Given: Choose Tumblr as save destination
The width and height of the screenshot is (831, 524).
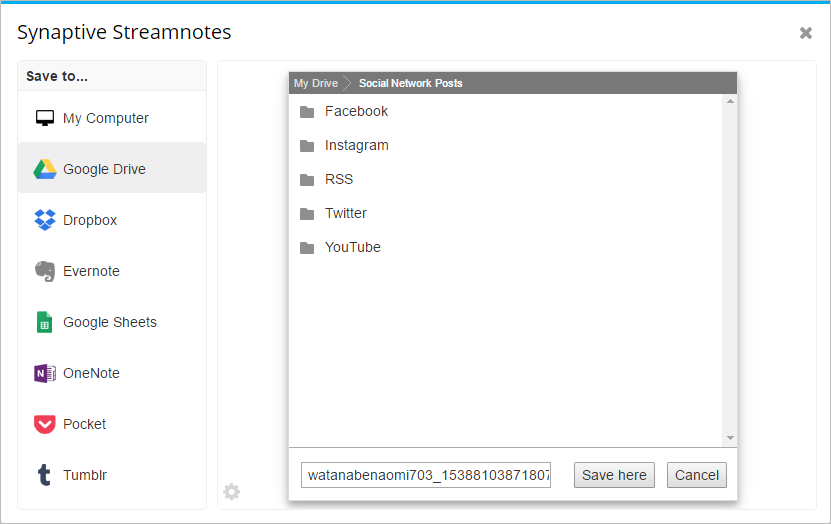Looking at the screenshot, I should pos(112,475).
